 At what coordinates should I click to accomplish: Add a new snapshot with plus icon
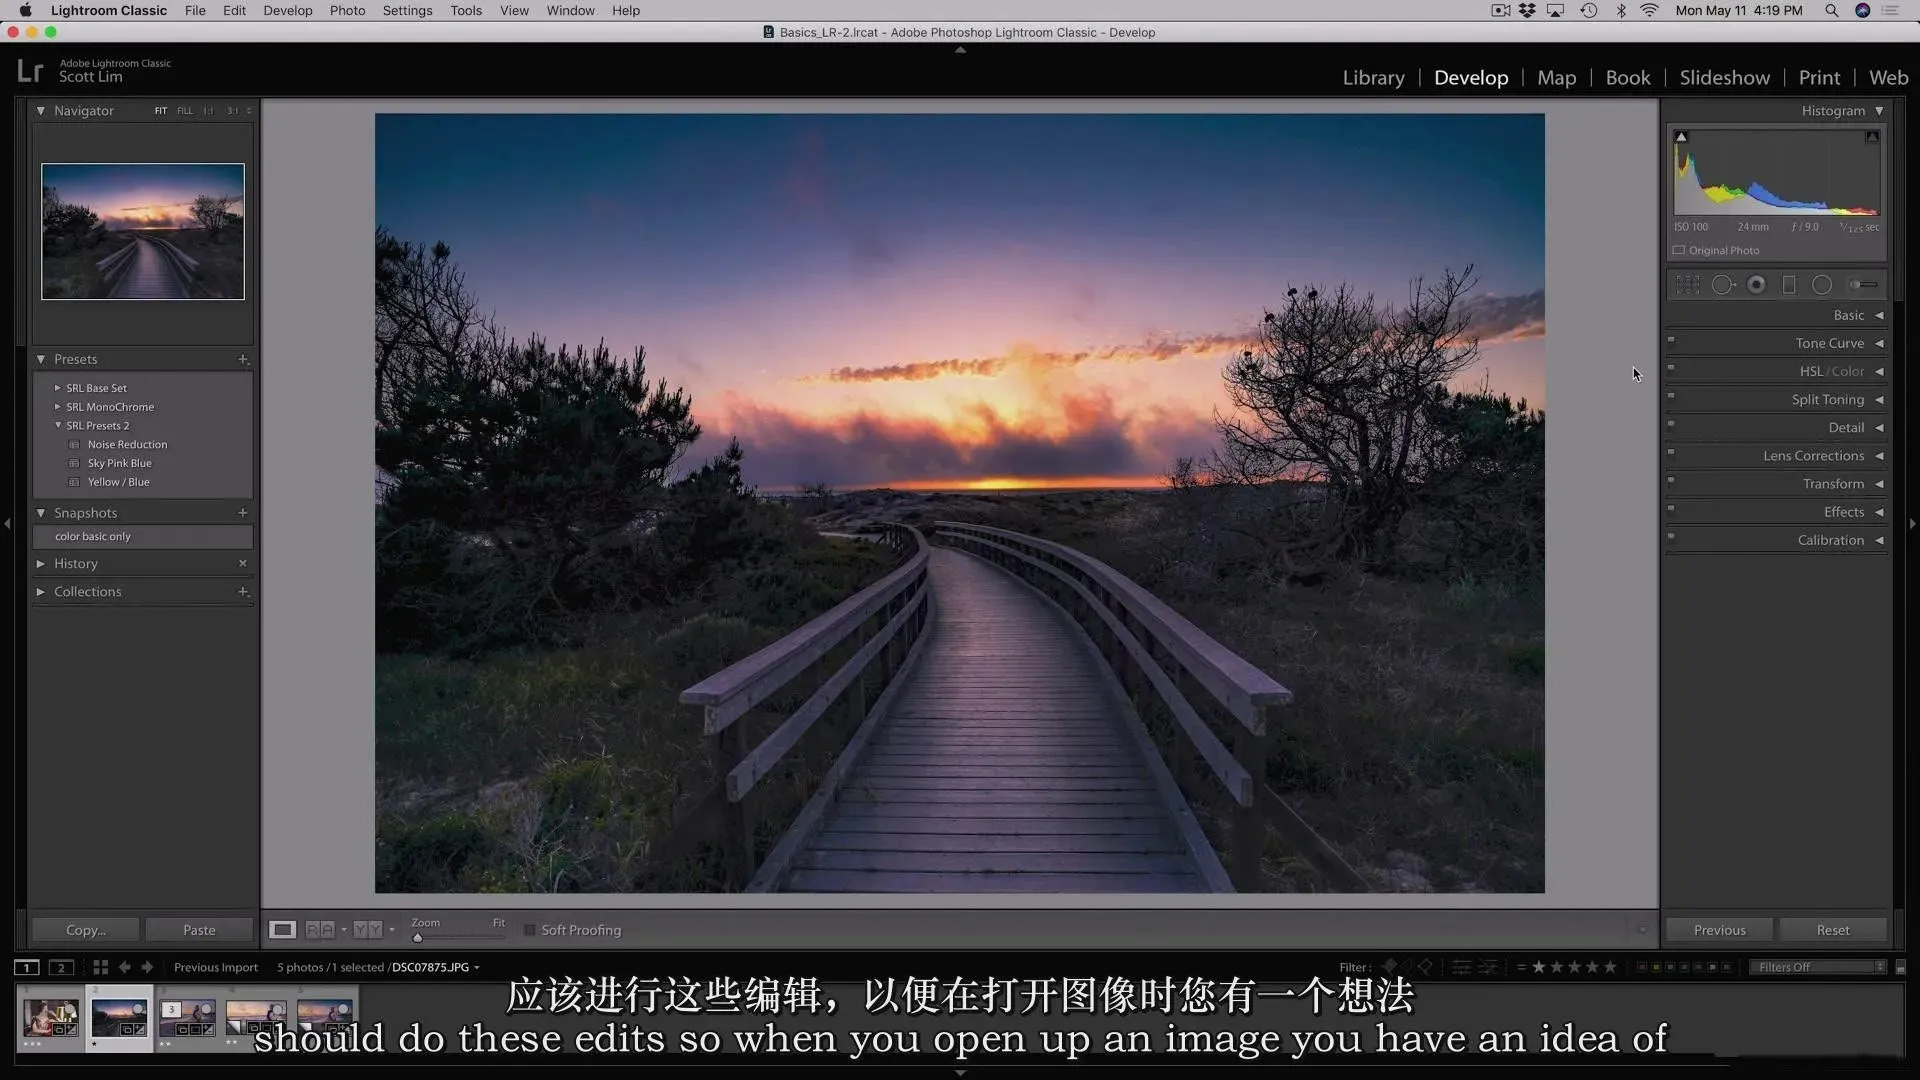242,513
